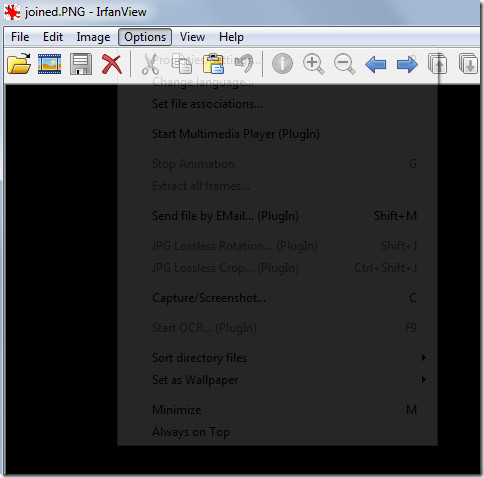Click the Zoom In magnifier icon
The width and height of the screenshot is (484, 478).
313,64
